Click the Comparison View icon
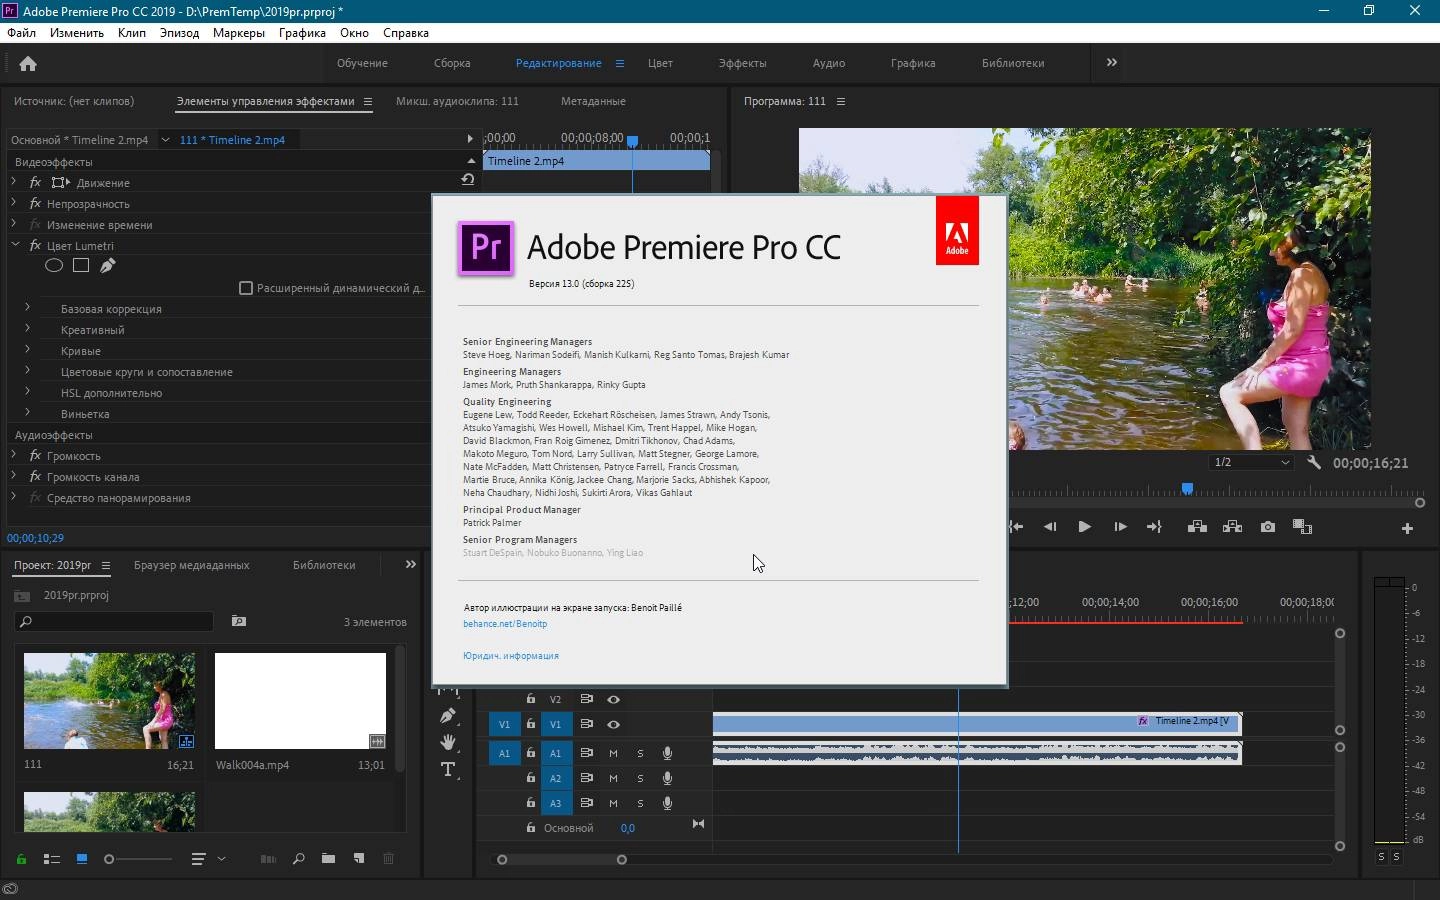The image size is (1440, 900). [1302, 527]
